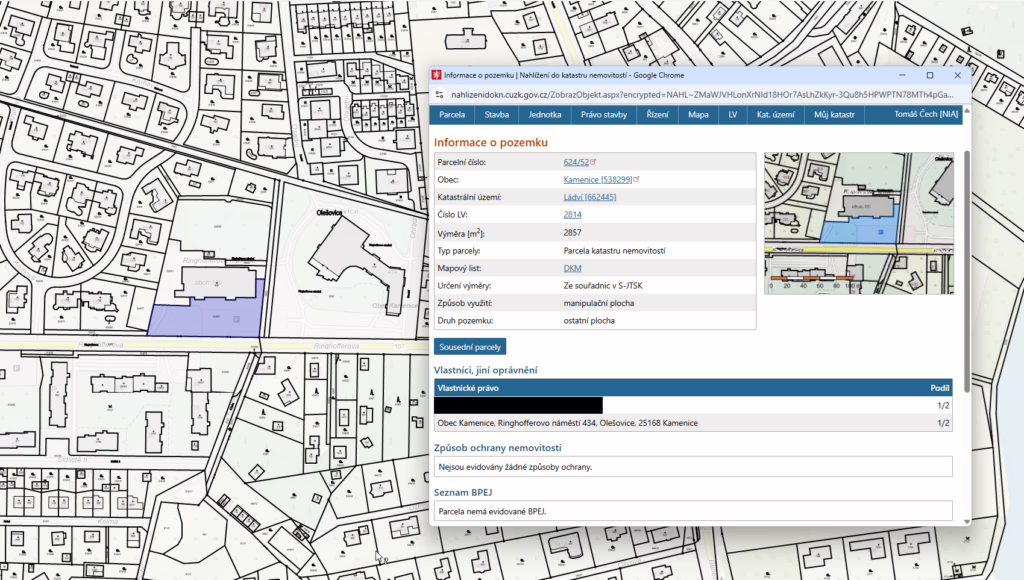The image size is (1024, 580).
Task: Click scrollbar down arrow in popup
Action: pos(967,521)
